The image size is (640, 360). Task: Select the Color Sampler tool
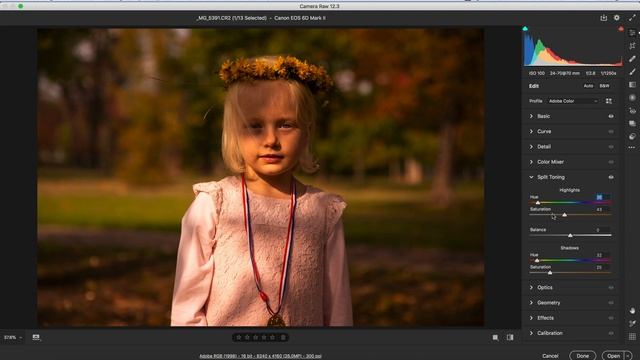(x=632, y=323)
